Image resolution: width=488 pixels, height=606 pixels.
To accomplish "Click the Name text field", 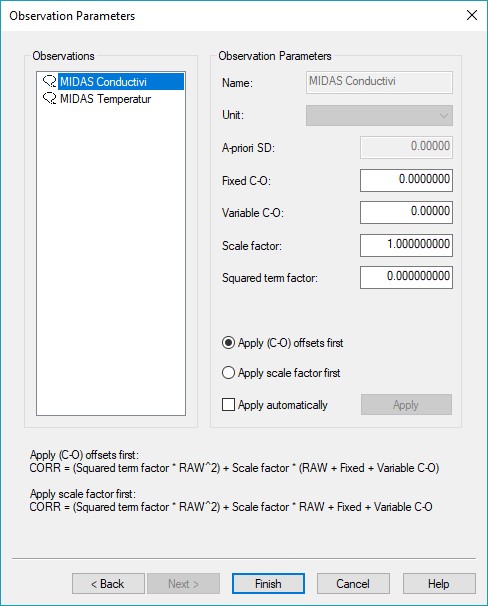I will (x=379, y=82).
